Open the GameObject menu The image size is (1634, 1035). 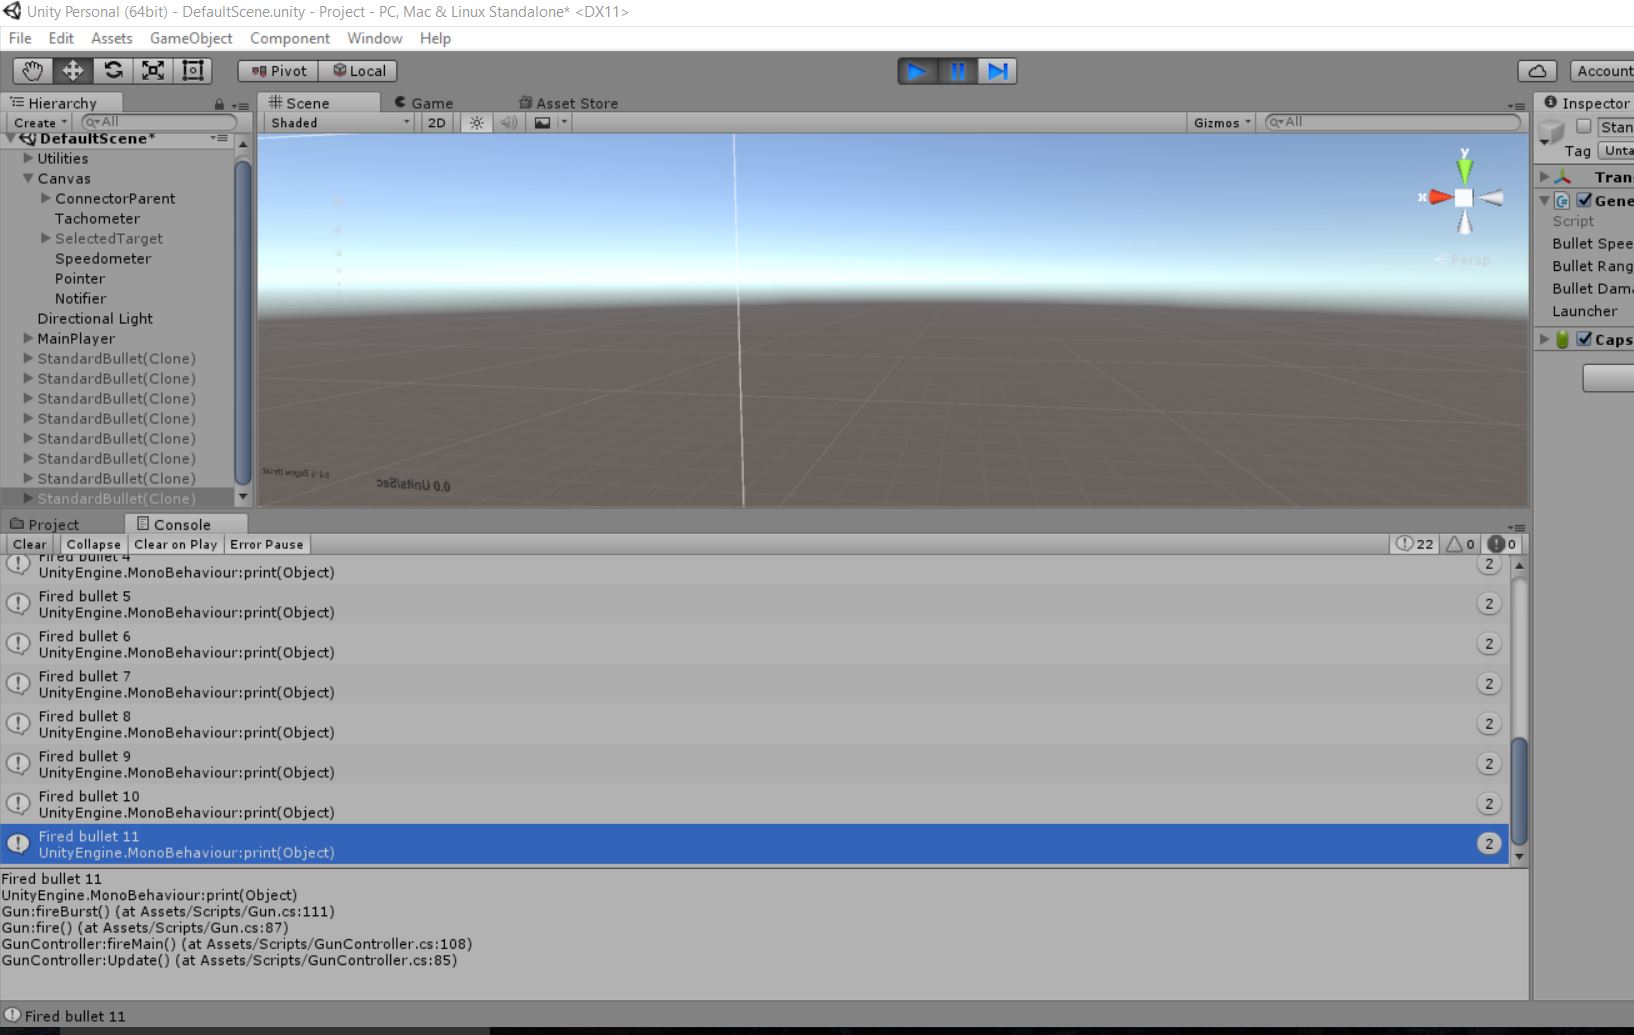190,38
